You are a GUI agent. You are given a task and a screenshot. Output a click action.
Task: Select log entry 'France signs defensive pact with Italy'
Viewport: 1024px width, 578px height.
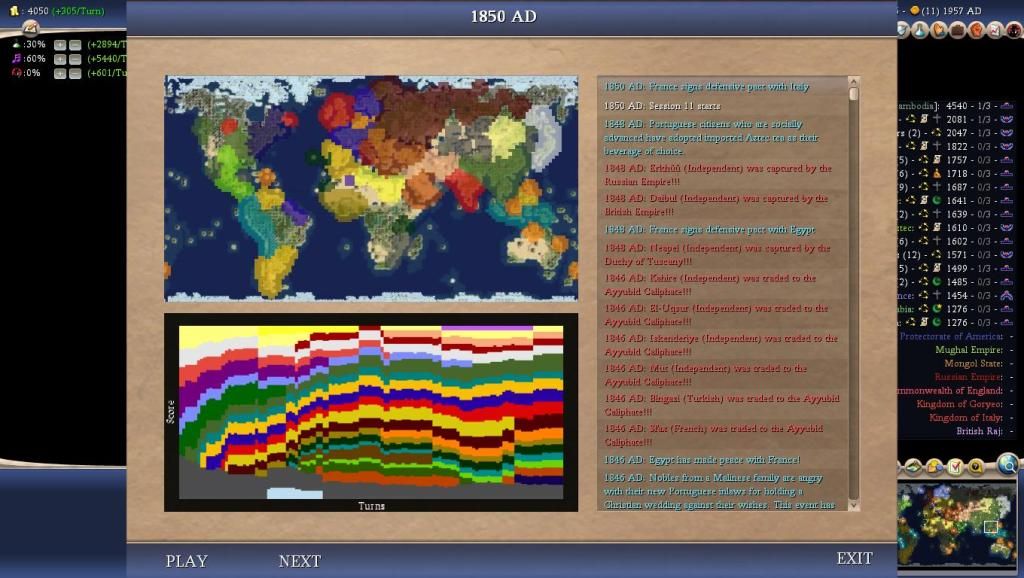pyautogui.click(x=722, y=86)
